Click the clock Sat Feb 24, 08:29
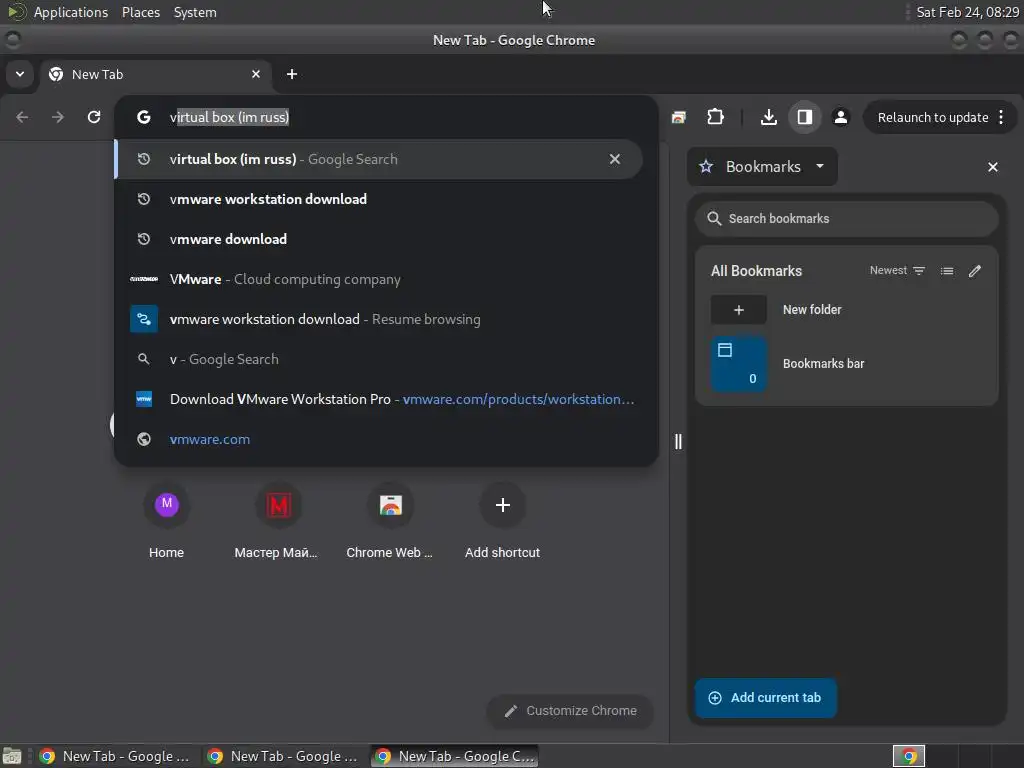 coord(967,12)
